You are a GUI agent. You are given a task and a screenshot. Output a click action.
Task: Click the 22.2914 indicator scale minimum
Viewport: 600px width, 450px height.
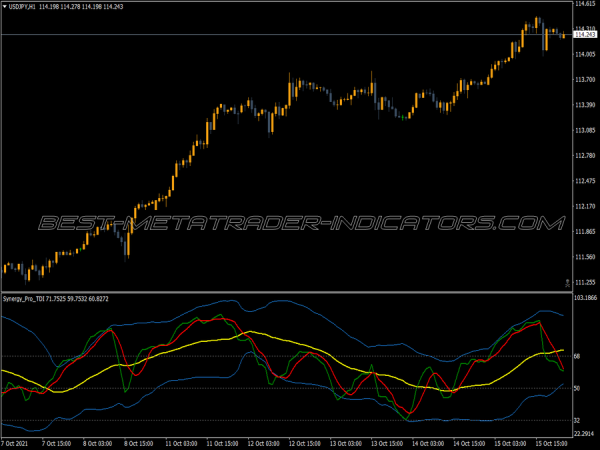pos(584,433)
